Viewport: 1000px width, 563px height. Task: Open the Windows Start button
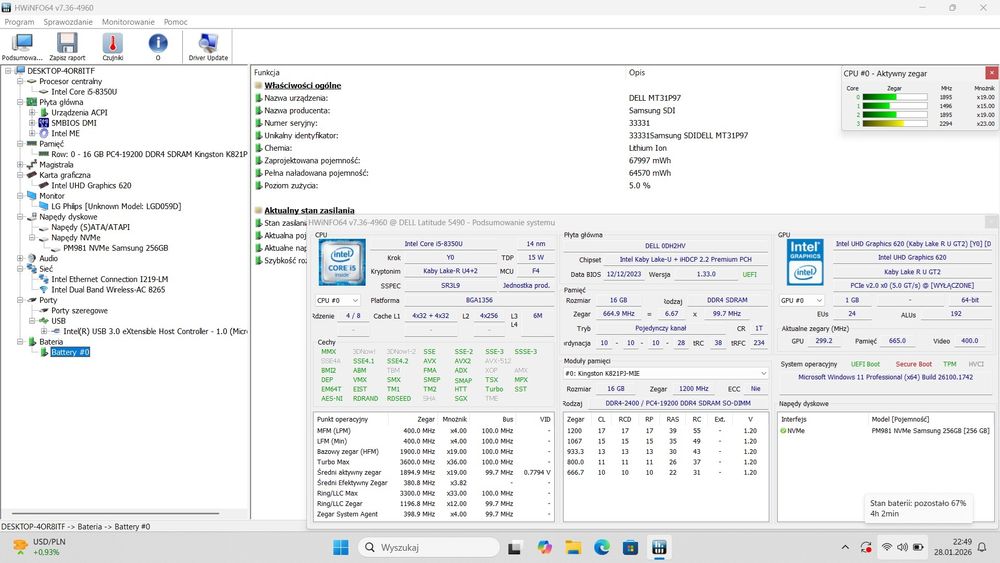341,547
